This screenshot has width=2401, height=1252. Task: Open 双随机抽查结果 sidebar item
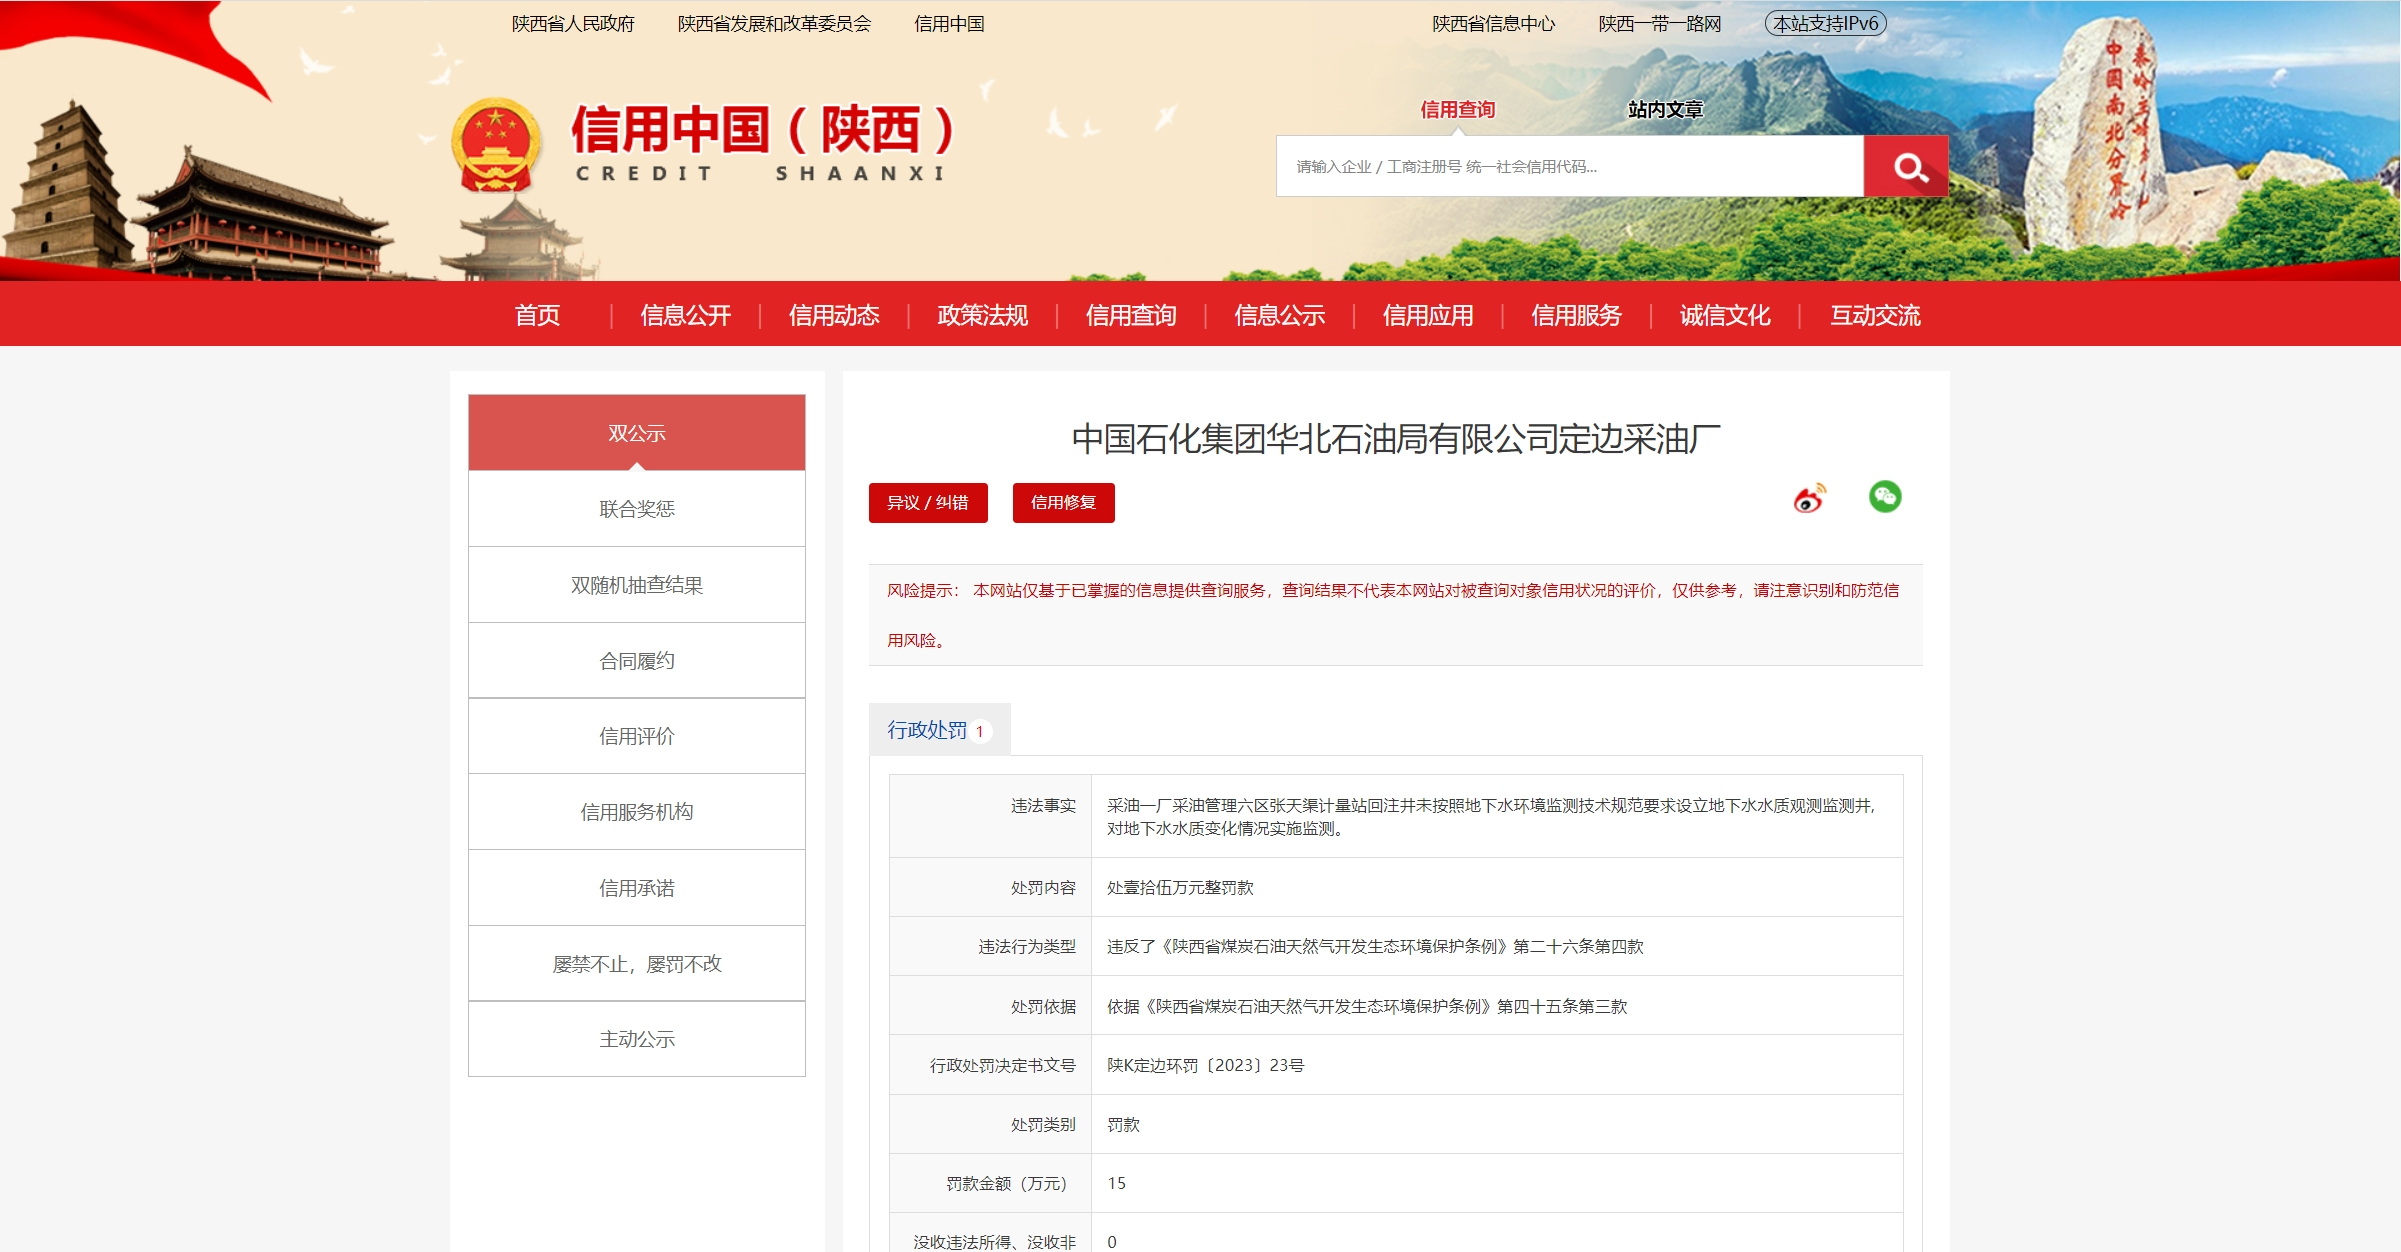pos(637,585)
